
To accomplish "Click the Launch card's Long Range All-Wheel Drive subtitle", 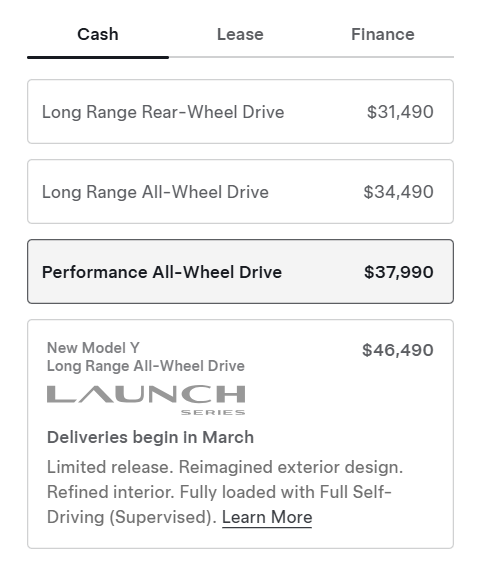I will click(x=146, y=366).
